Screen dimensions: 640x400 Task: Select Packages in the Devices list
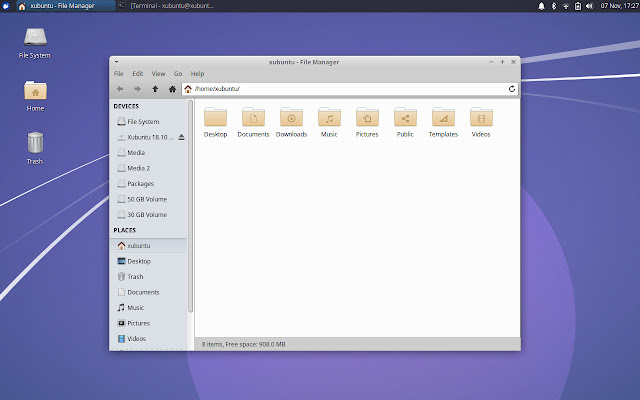(x=148, y=184)
